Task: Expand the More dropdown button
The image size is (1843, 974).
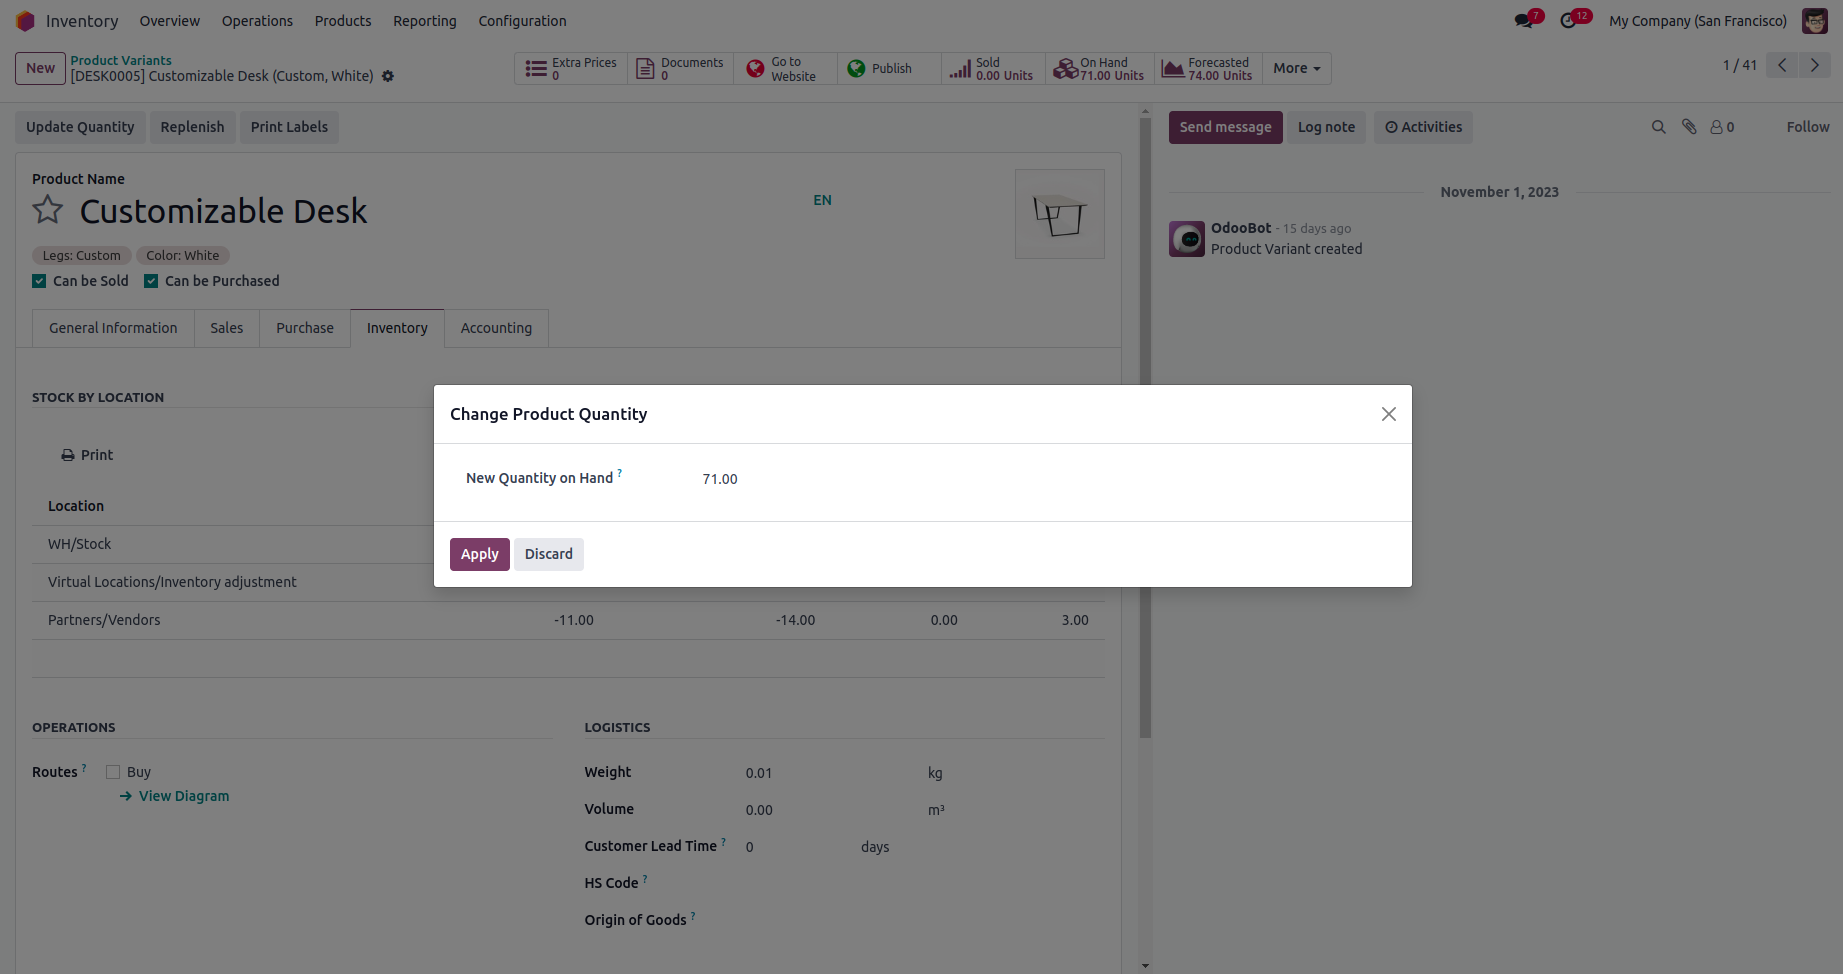Action: [x=1296, y=68]
